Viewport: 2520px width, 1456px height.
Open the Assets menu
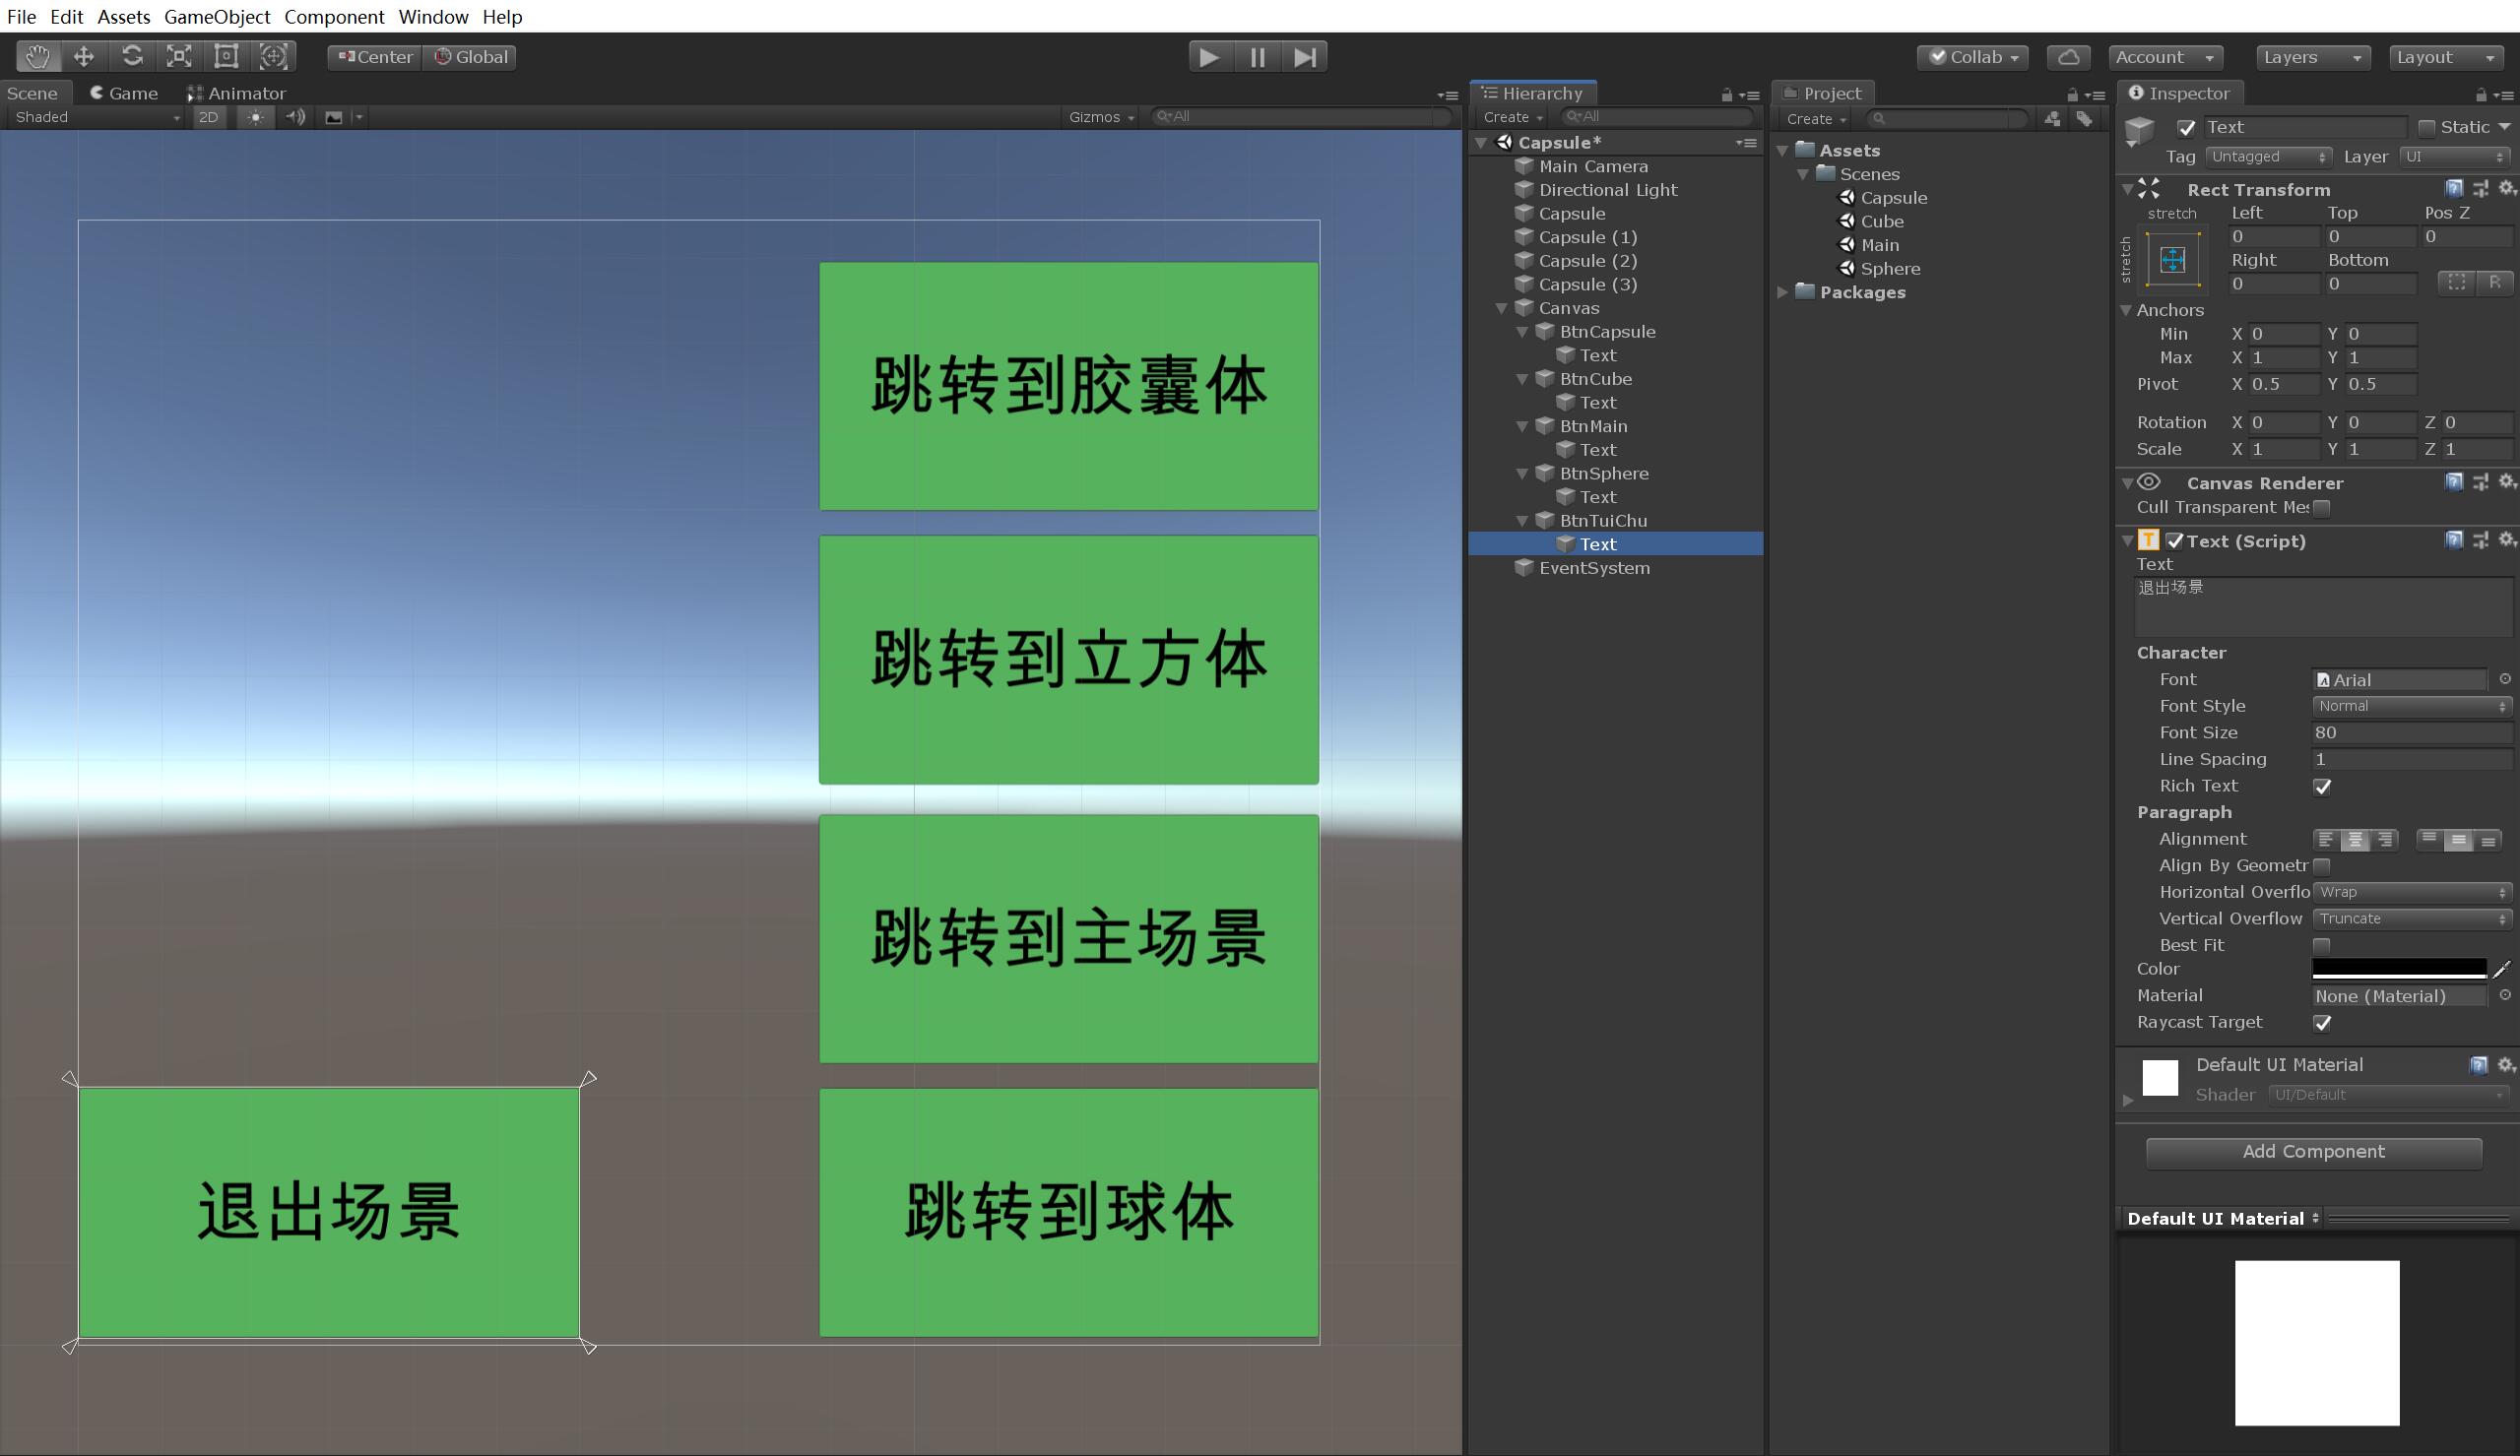pos(123,16)
